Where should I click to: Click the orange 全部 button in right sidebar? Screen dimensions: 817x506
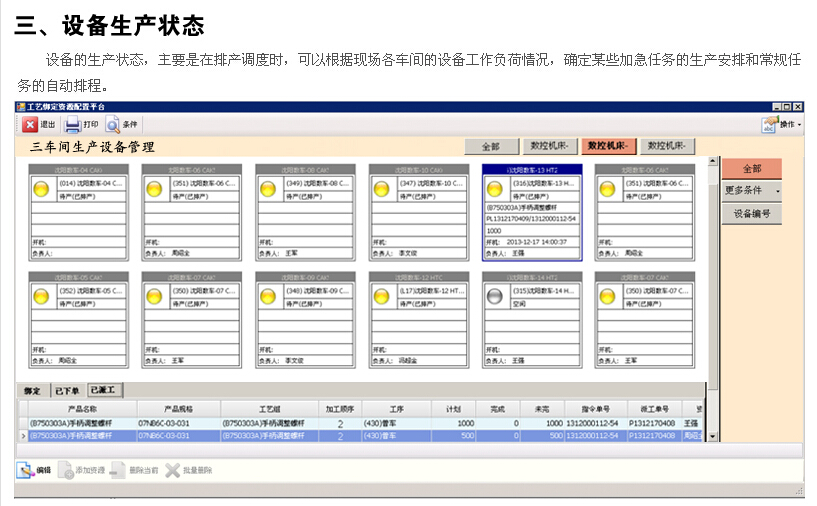click(751, 169)
